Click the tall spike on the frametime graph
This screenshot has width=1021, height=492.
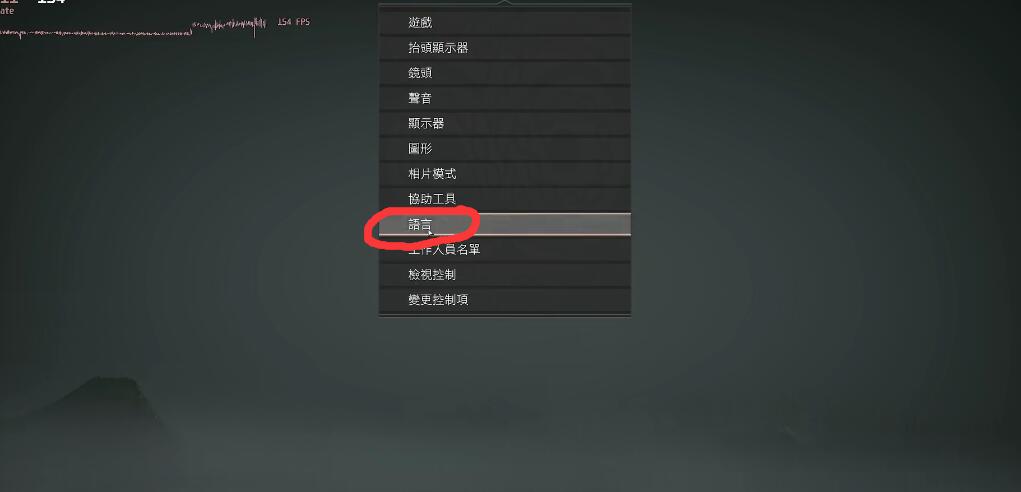tap(255, 28)
